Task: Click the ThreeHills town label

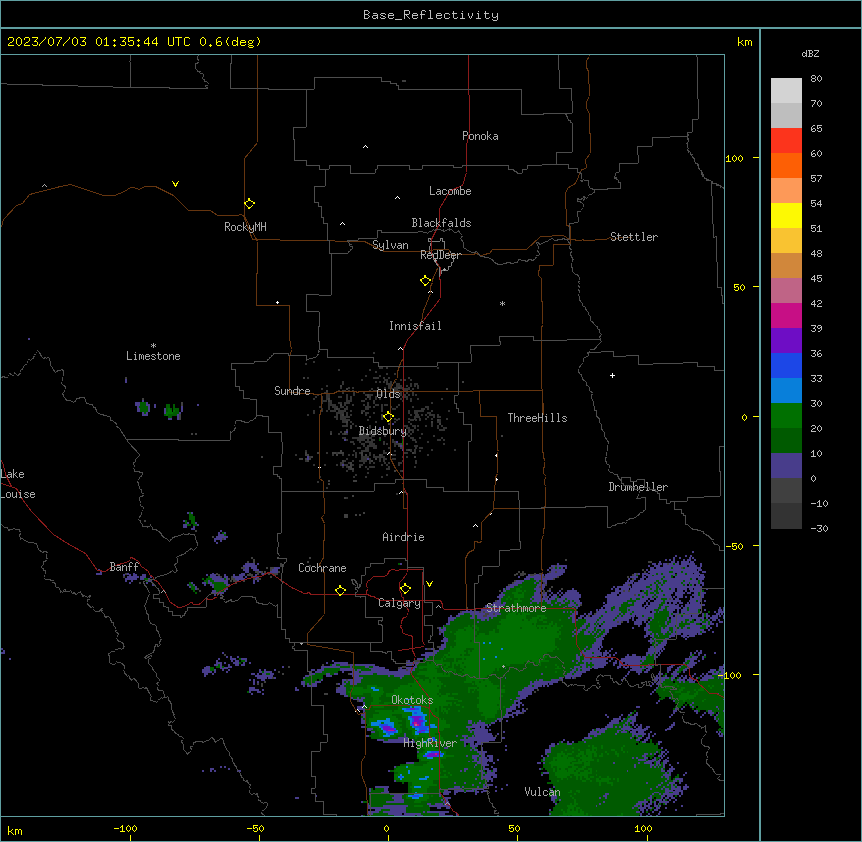Action: pos(537,418)
